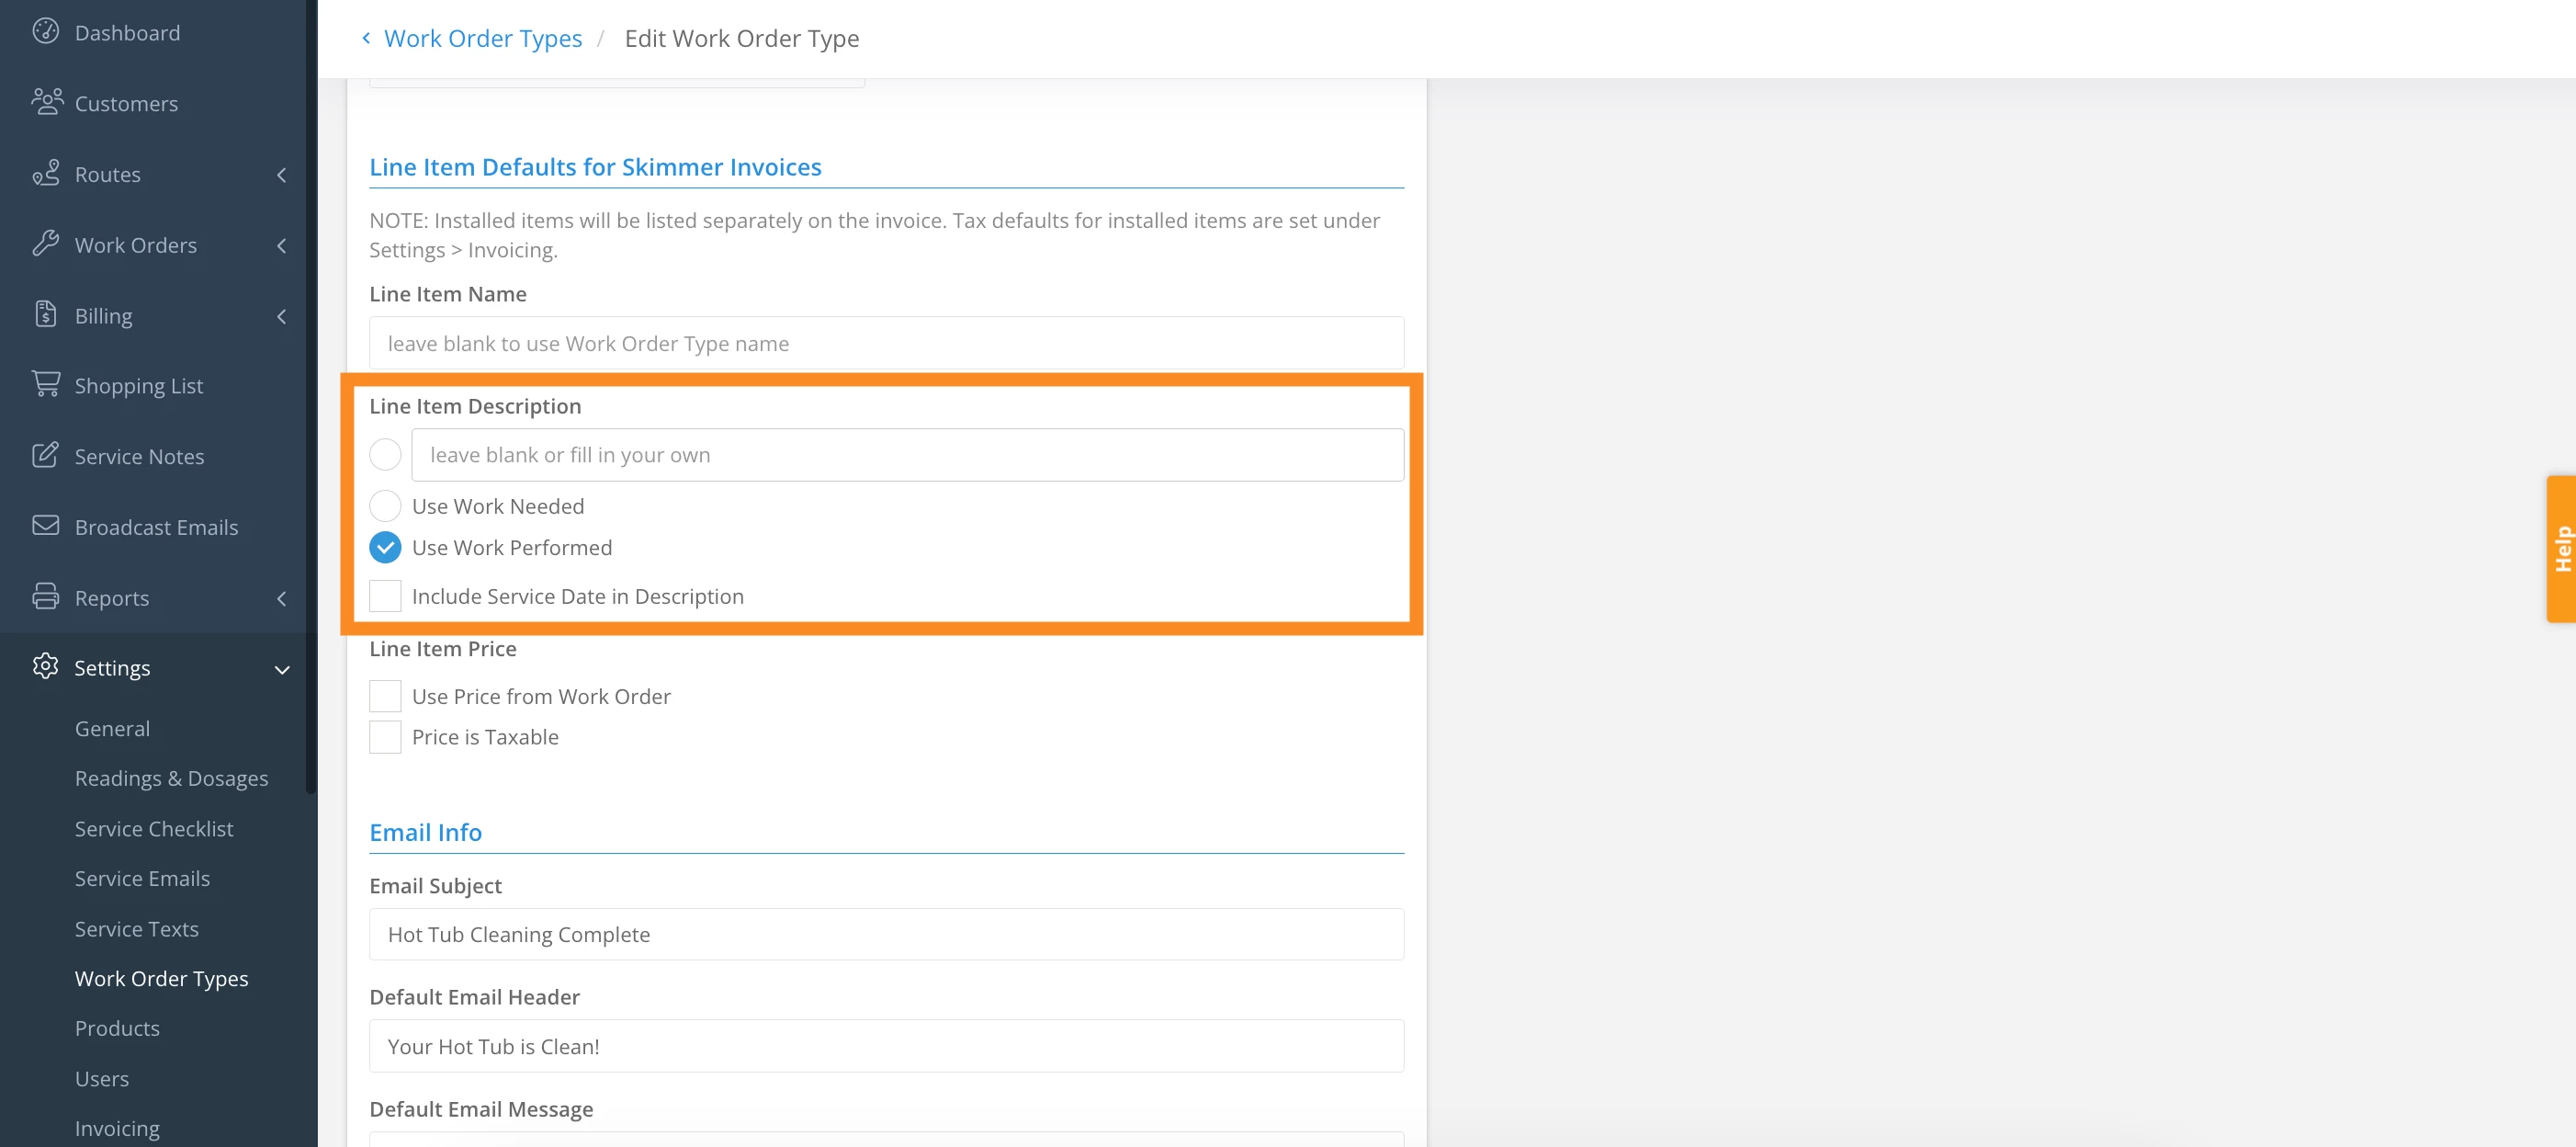Click the Dashboard gauge icon
The image size is (2576, 1147).
[45, 31]
